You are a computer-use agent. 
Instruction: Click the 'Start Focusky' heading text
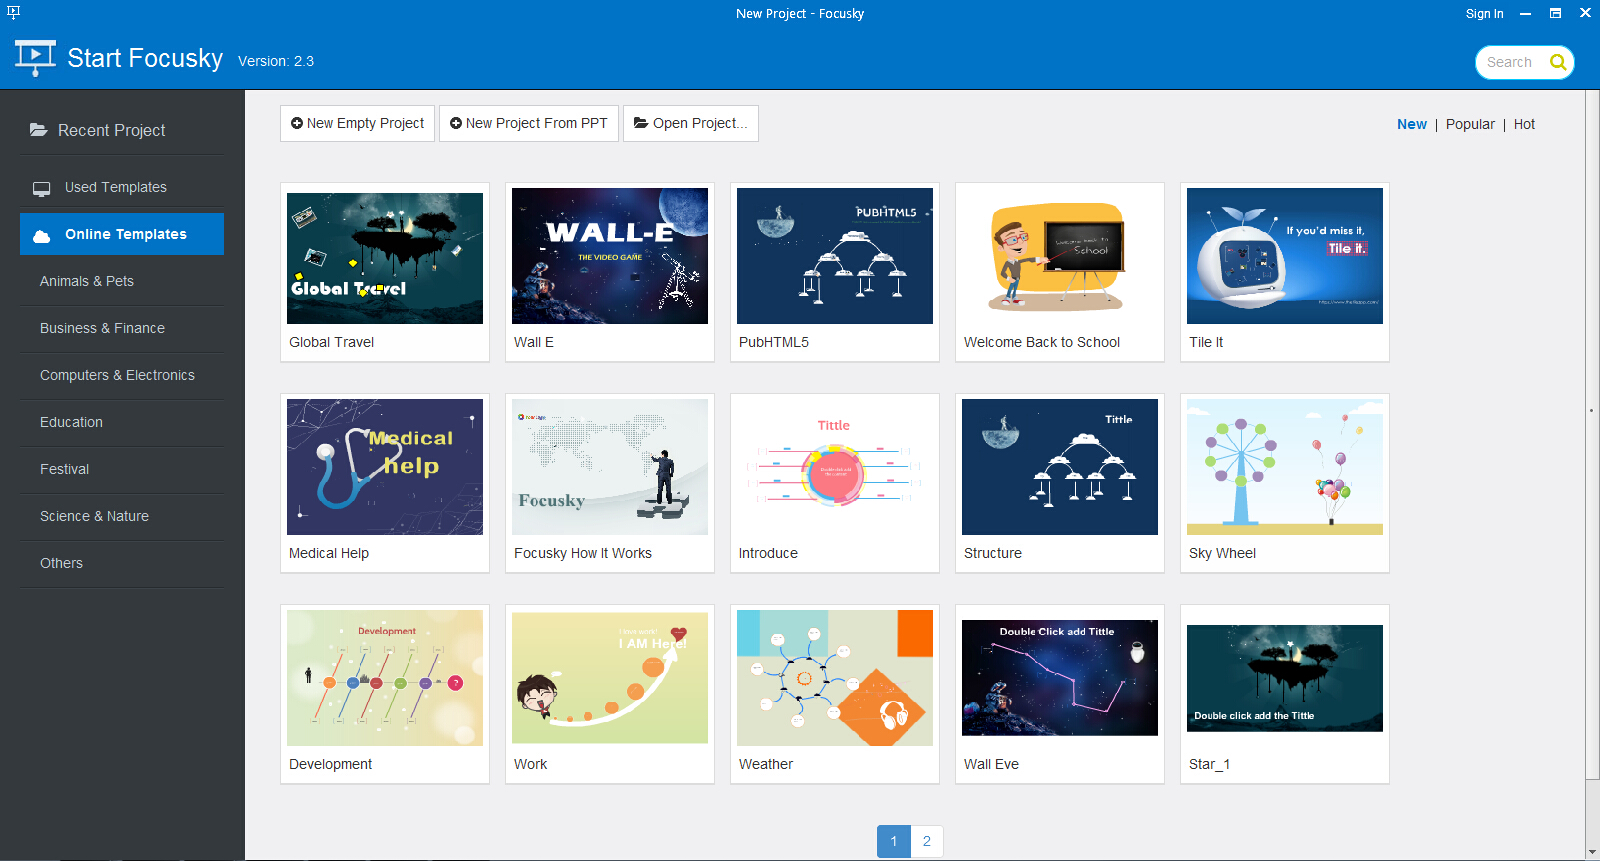pyautogui.click(x=145, y=58)
